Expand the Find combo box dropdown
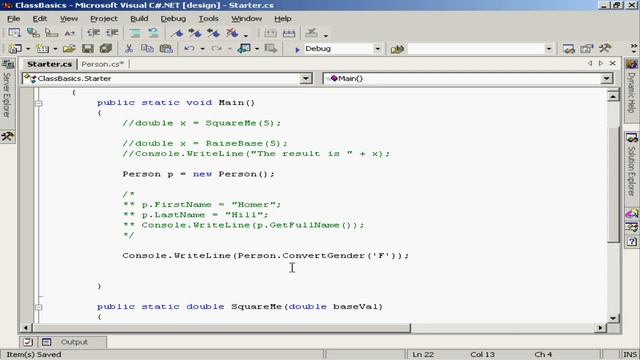The width and height of the screenshot is (640, 360). point(549,49)
